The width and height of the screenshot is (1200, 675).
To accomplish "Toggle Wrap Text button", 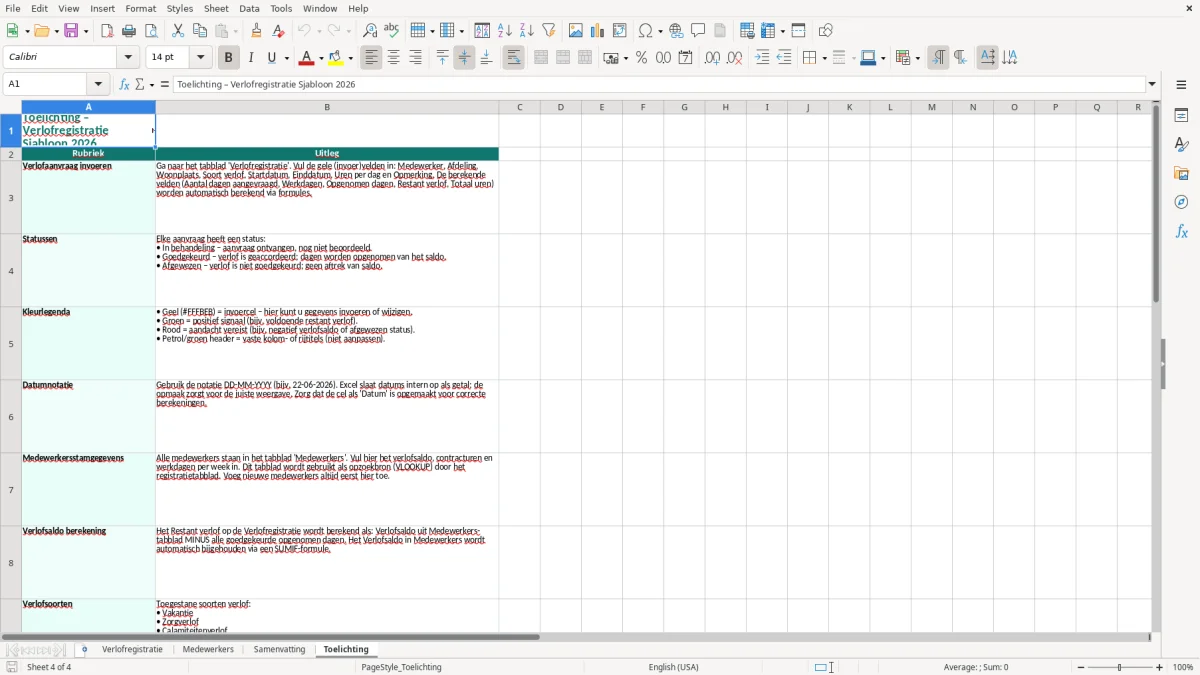I will click(x=514, y=58).
